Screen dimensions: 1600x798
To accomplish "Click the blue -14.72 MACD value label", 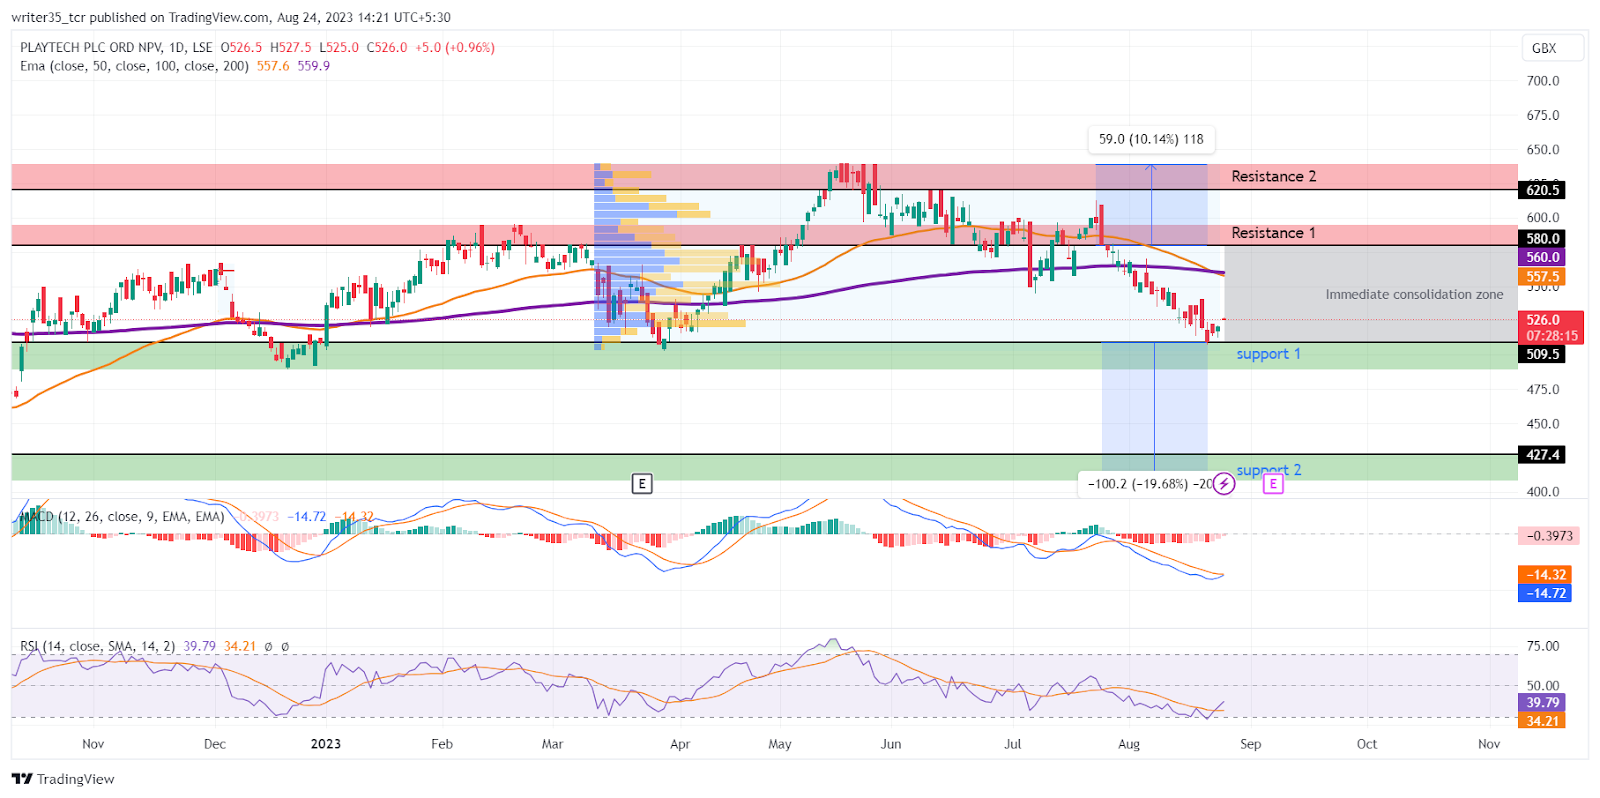I will [x=1545, y=593].
